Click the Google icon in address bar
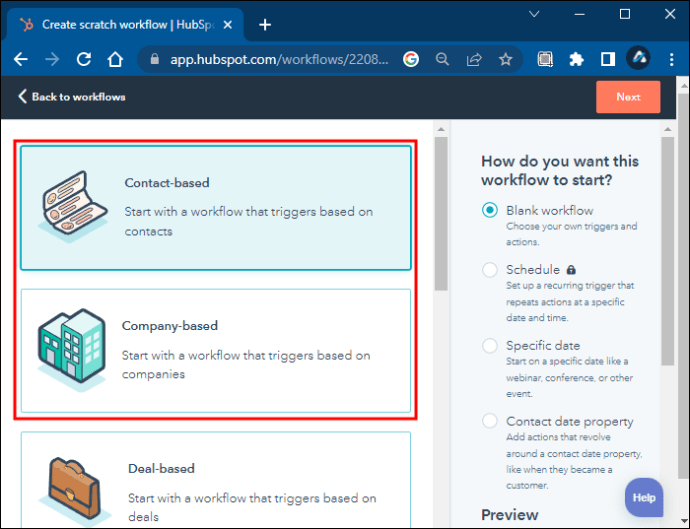 pos(411,59)
